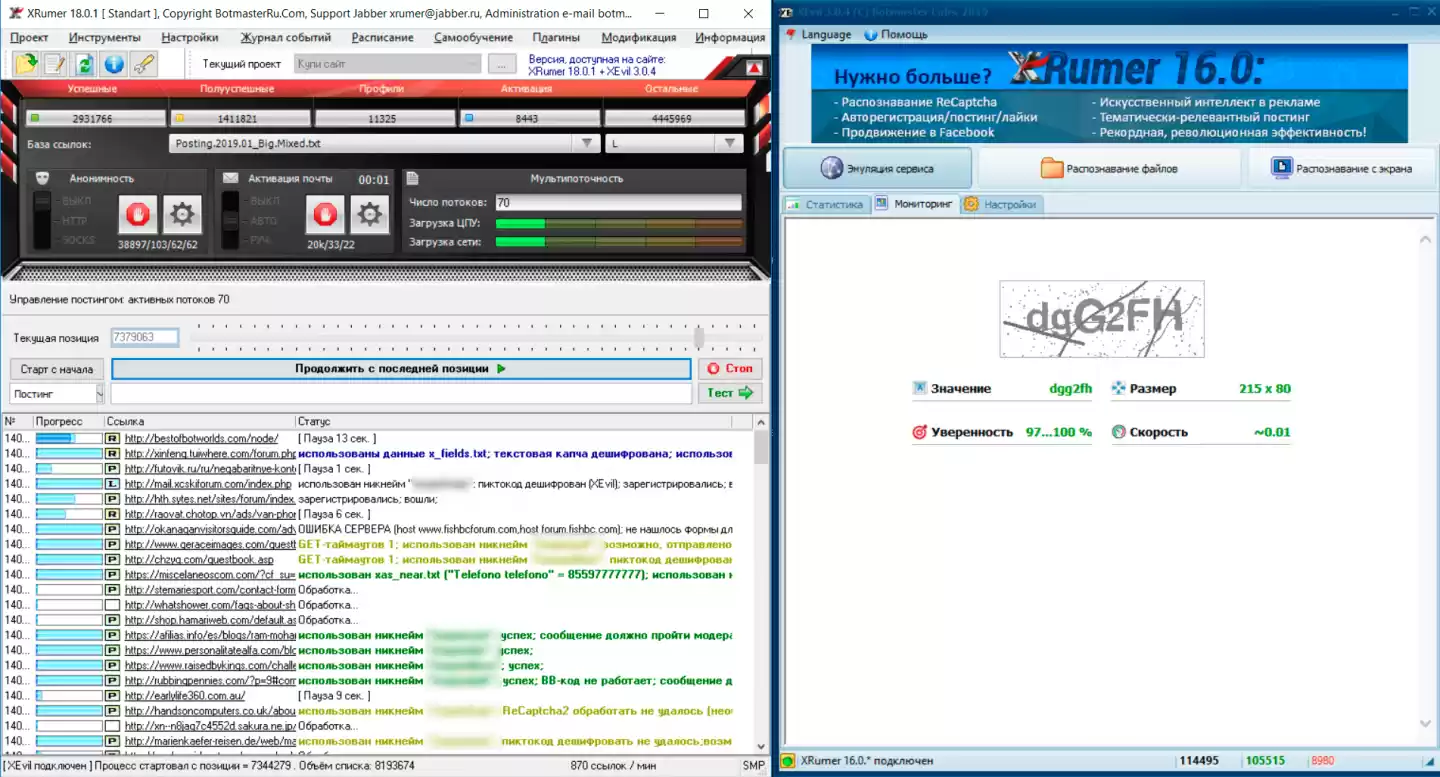Open the blue info toolbar icon
Image resolution: width=1440 pixels, height=777 pixels.
click(x=114, y=64)
